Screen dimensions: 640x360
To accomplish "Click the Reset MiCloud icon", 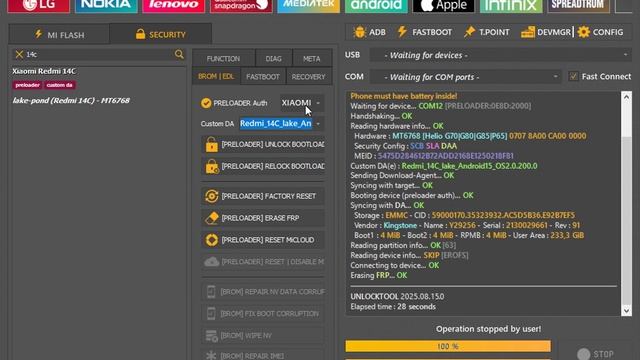I will coord(211,240).
